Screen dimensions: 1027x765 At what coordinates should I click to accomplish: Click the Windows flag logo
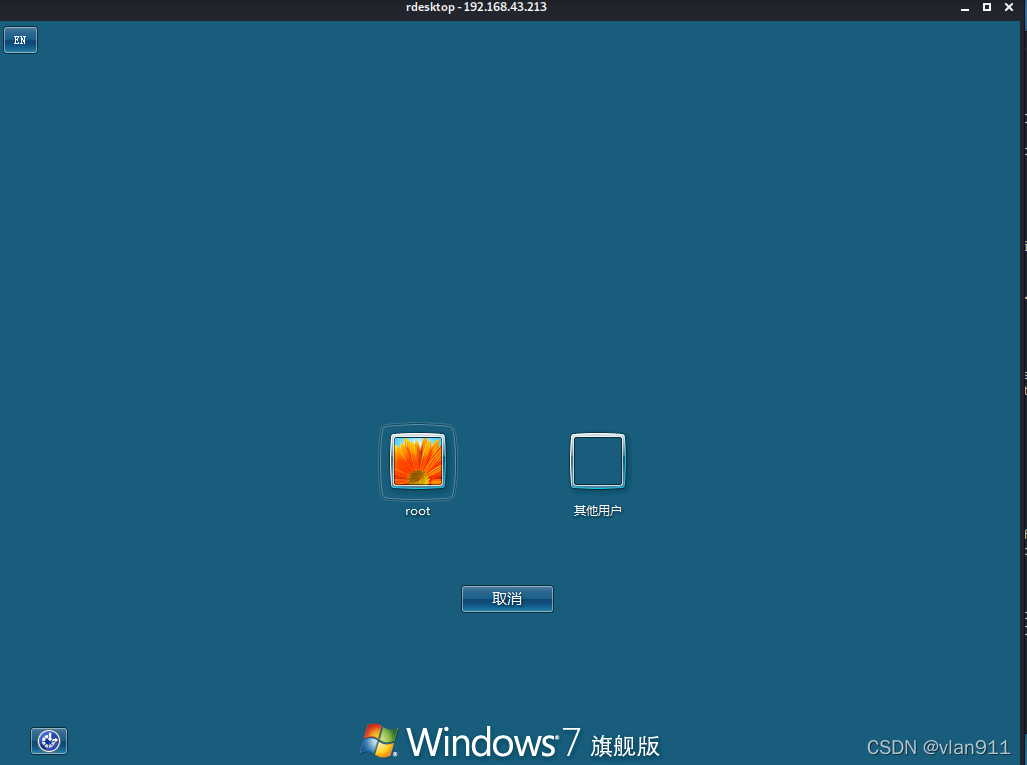click(381, 742)
